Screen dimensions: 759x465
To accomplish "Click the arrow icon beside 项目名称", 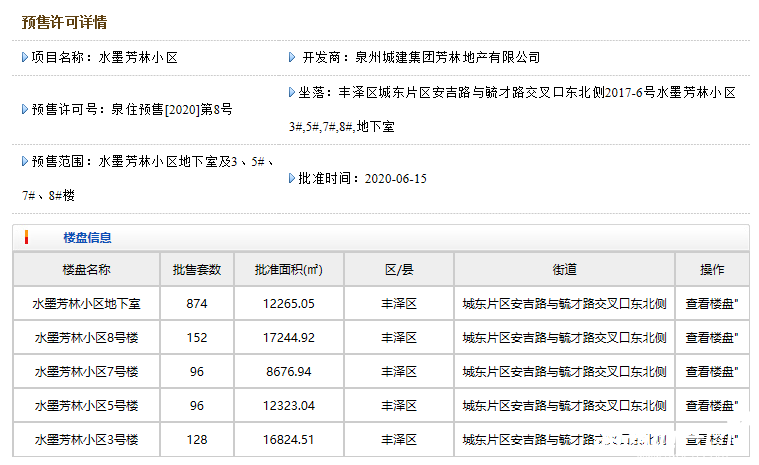I will pos(25,58).
